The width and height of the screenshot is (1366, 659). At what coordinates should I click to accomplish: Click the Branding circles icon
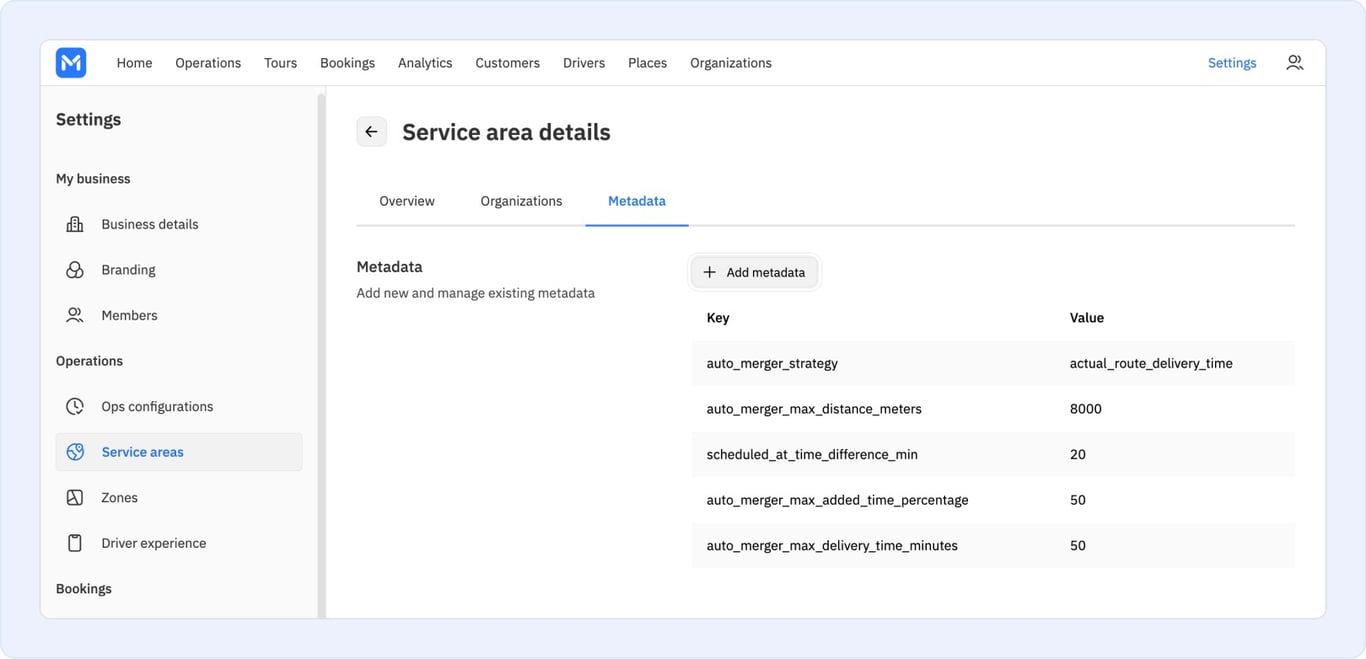[75, 270]
